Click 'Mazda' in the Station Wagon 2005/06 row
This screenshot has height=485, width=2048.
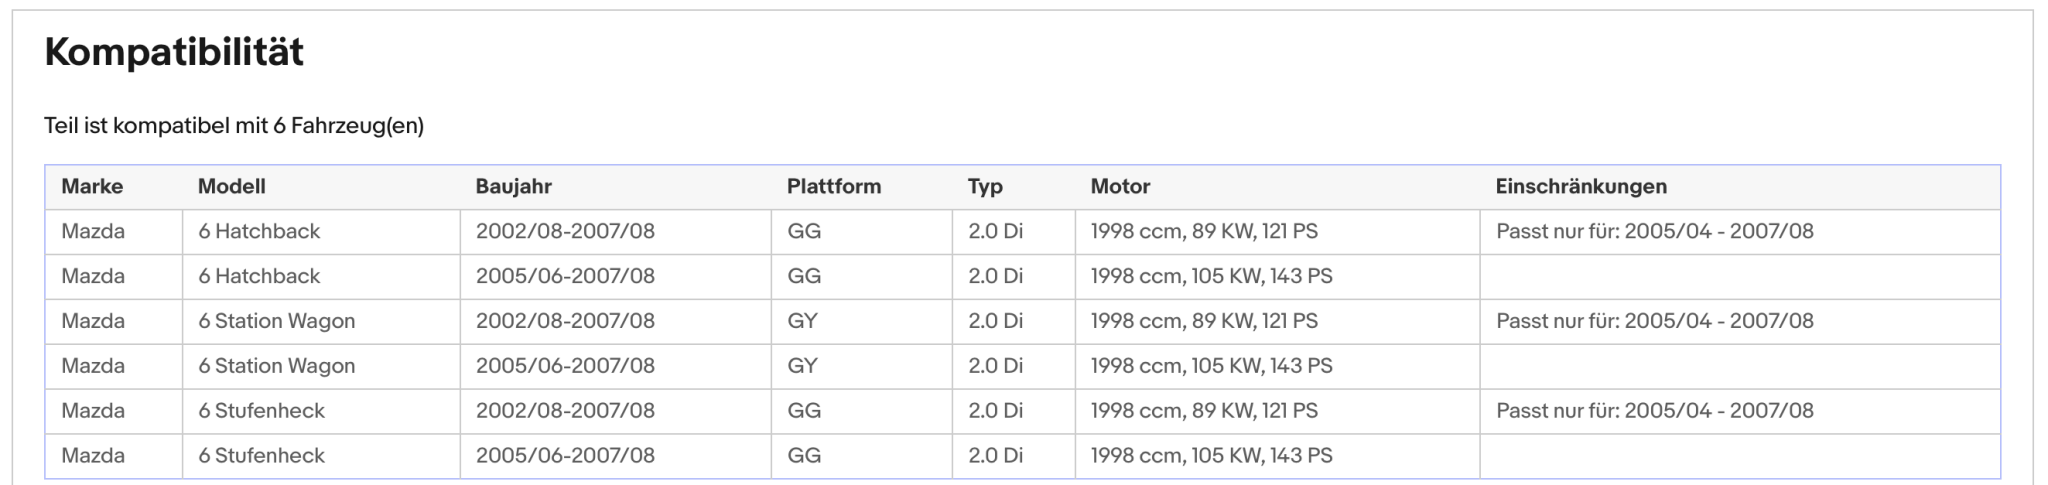[x=93, y=366]
